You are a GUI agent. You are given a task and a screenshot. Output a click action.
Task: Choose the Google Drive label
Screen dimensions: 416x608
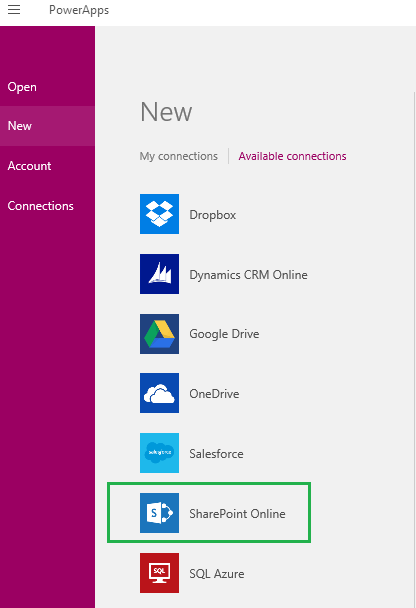(224, 334)
